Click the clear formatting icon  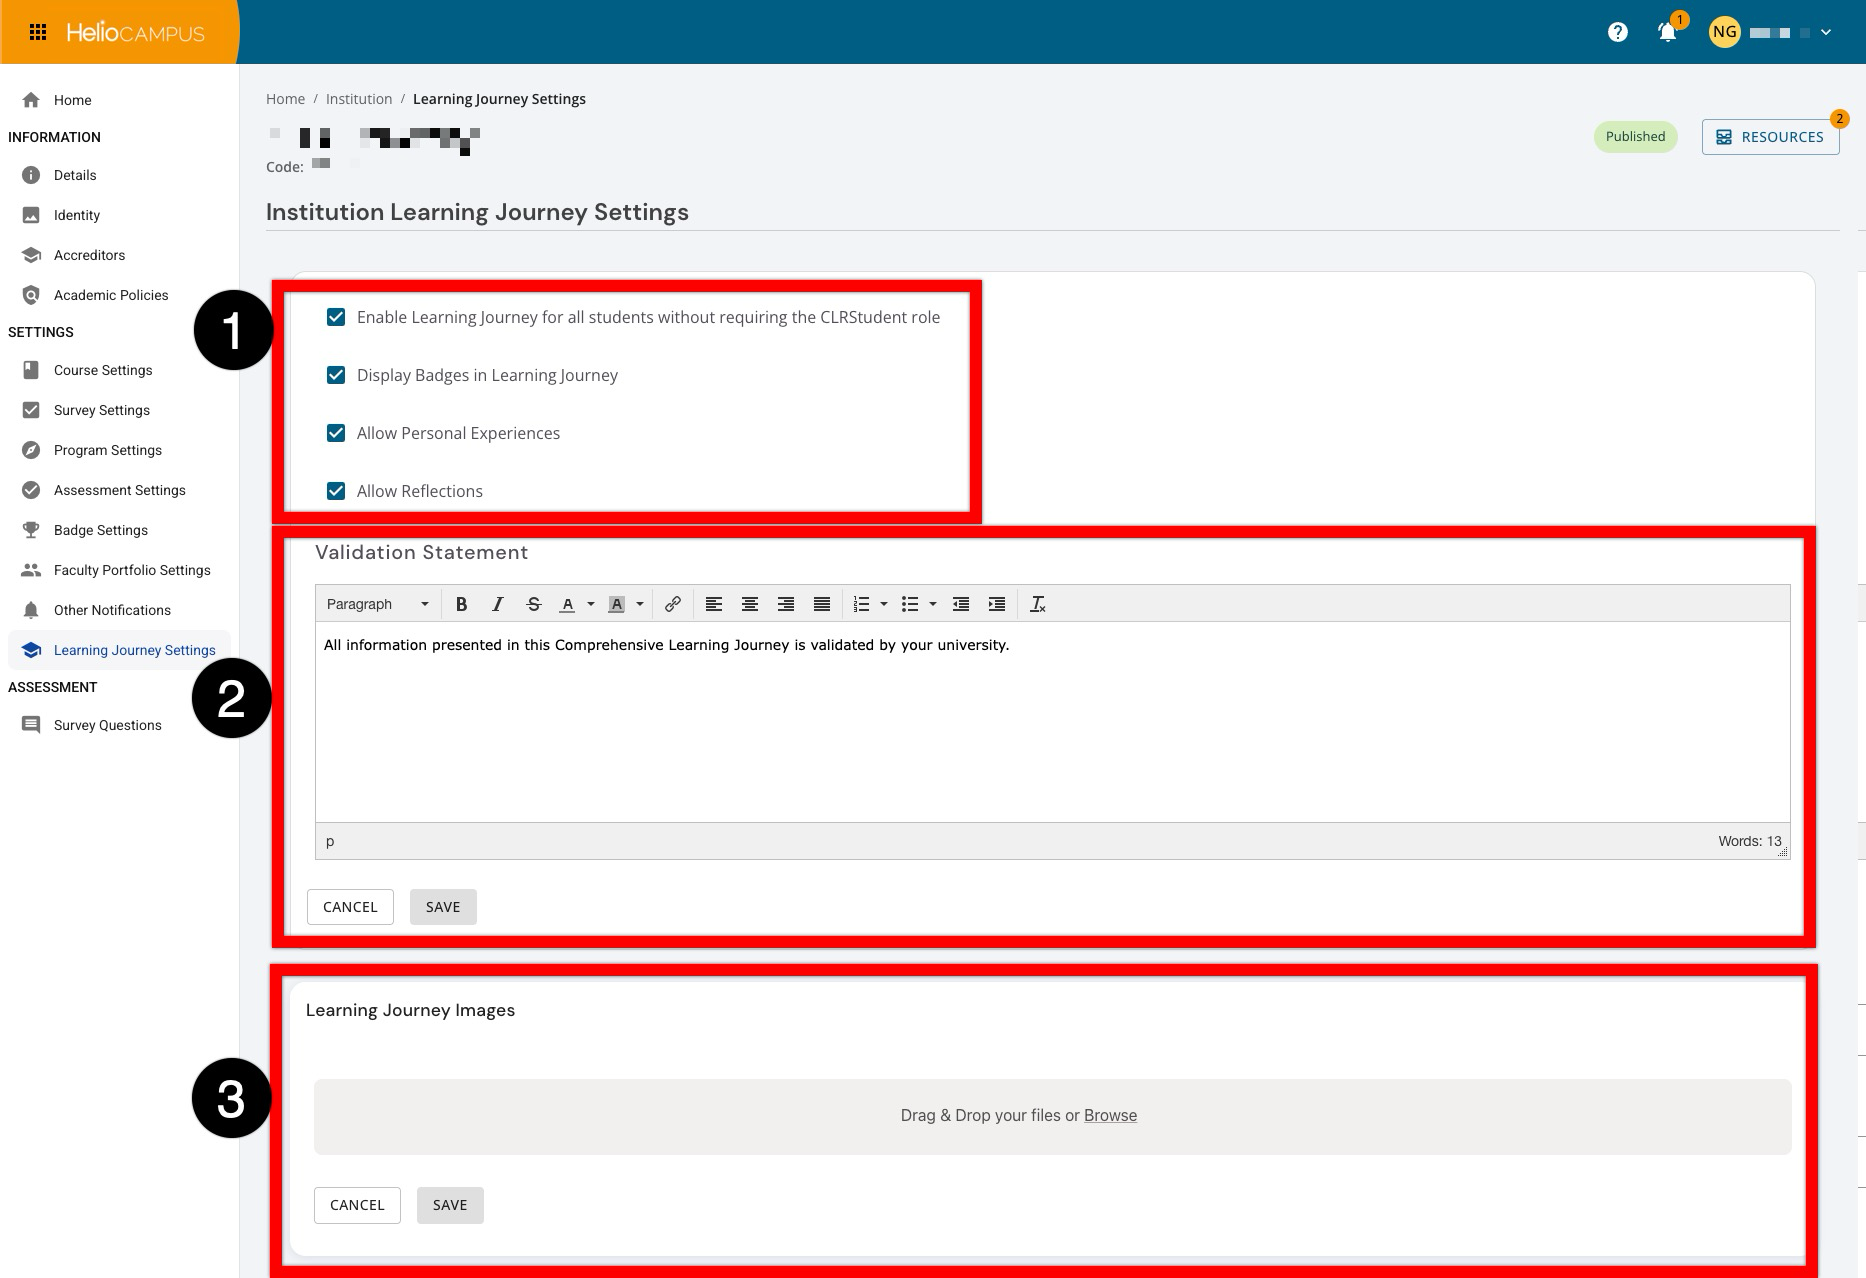(x=1037, y=604)
